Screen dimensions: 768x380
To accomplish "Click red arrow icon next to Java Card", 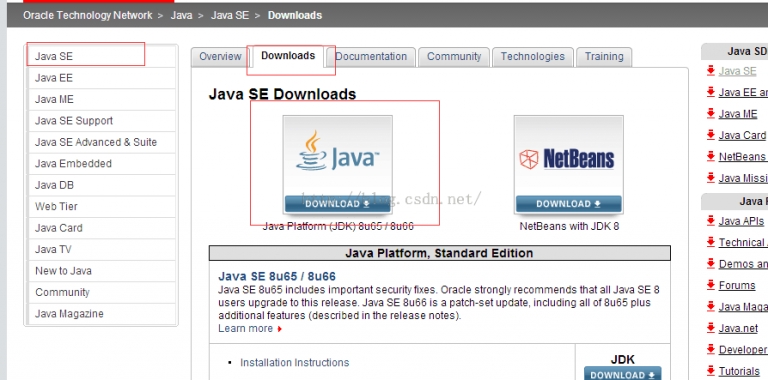I will click(x=711, y=135).
